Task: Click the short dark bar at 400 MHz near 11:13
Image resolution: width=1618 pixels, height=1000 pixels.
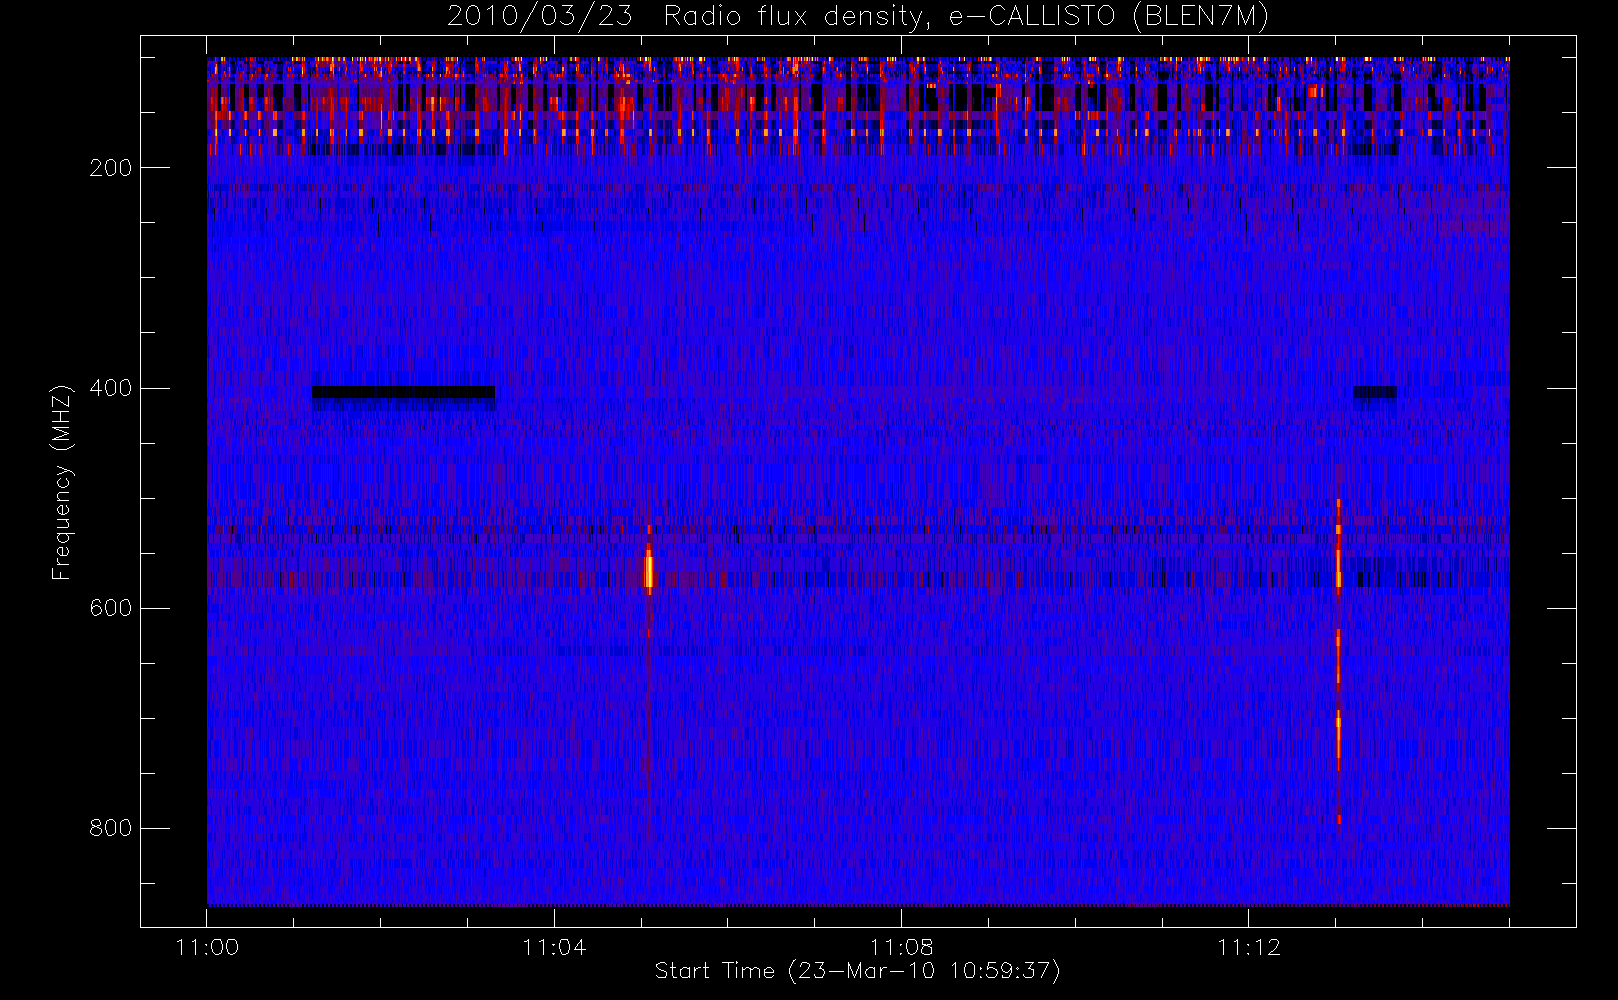Action: 1375,392
